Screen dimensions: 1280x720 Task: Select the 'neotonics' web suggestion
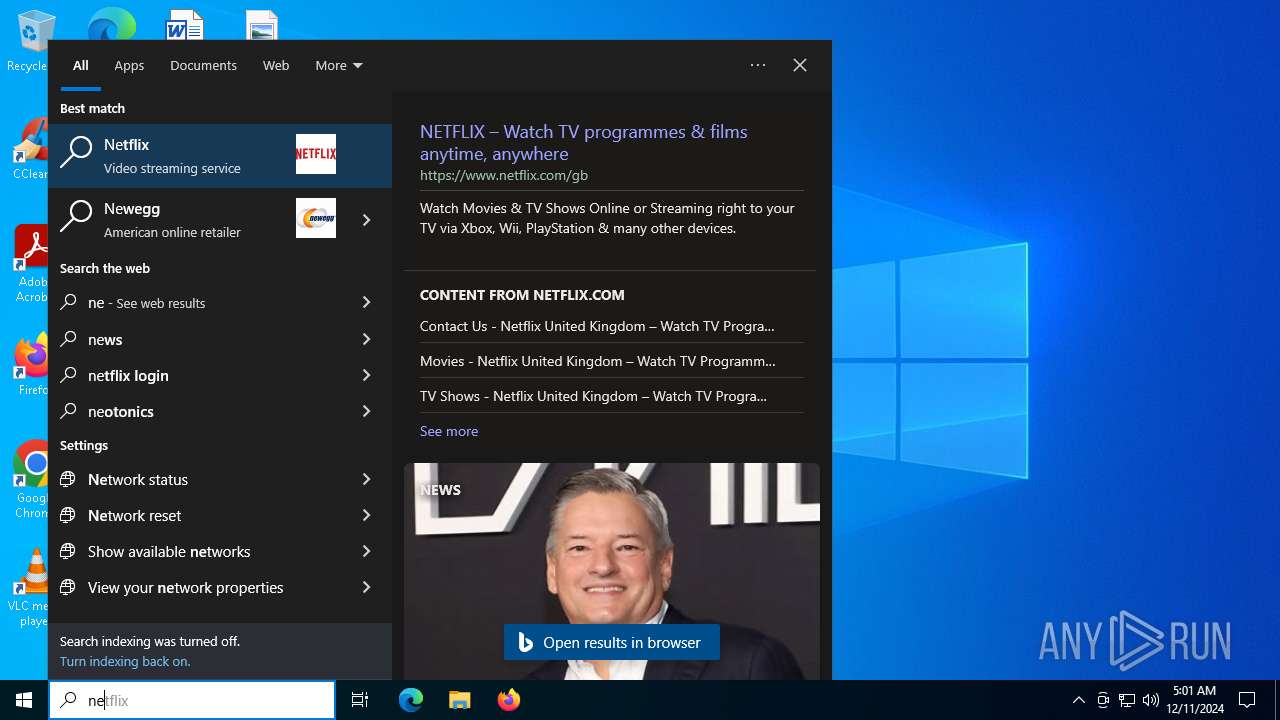(x=195, y=411)
